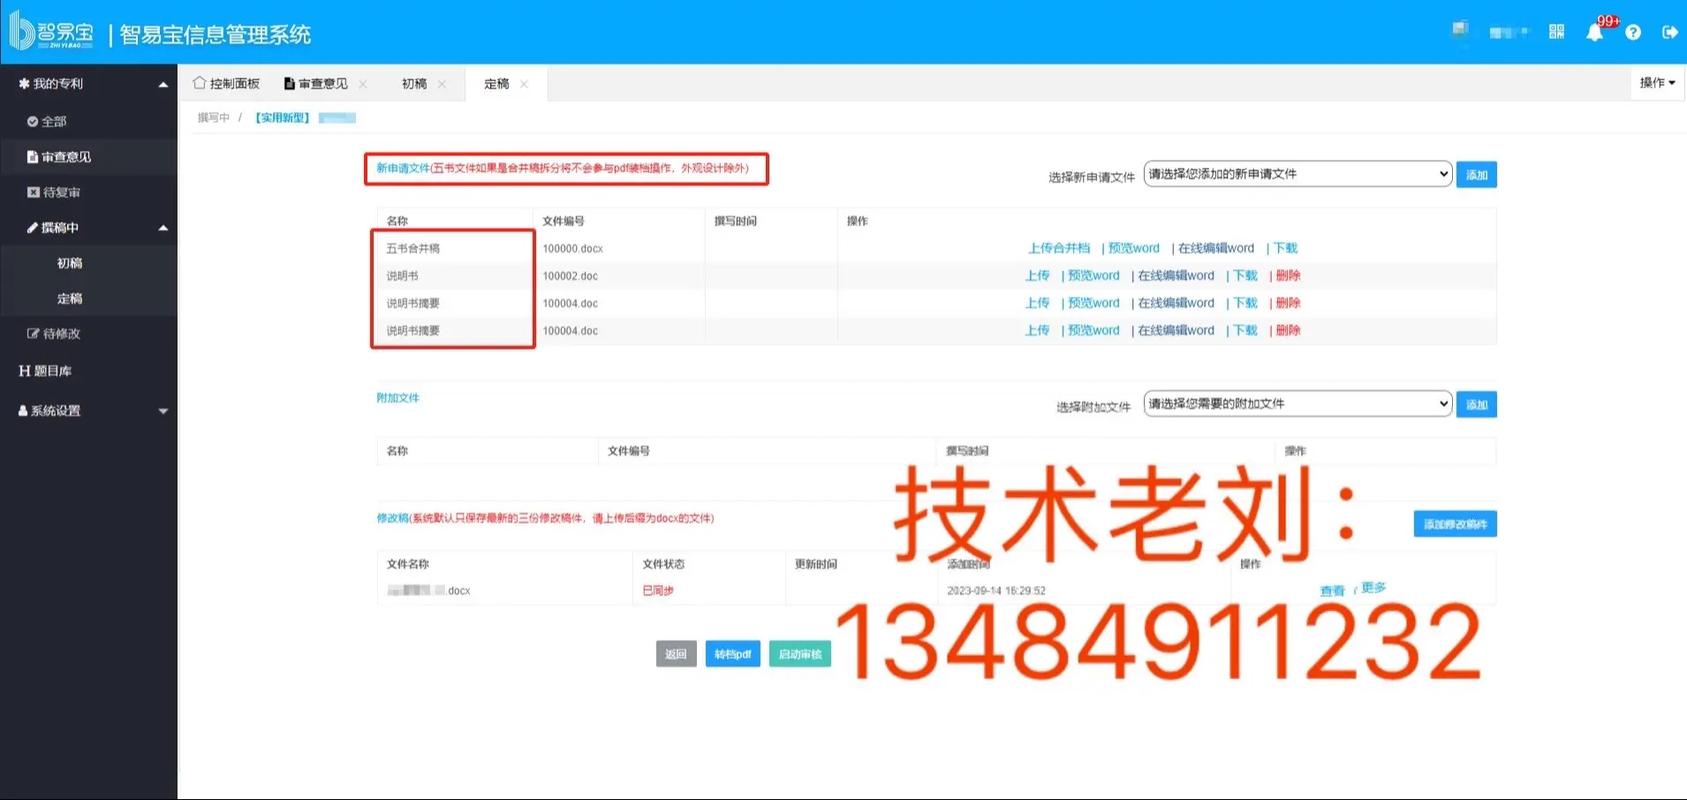Image resolution: width=1687 pixels, height=800 pixels.
Task: Switch to the 初稿 tab
Action: click(x=414, y=84)
